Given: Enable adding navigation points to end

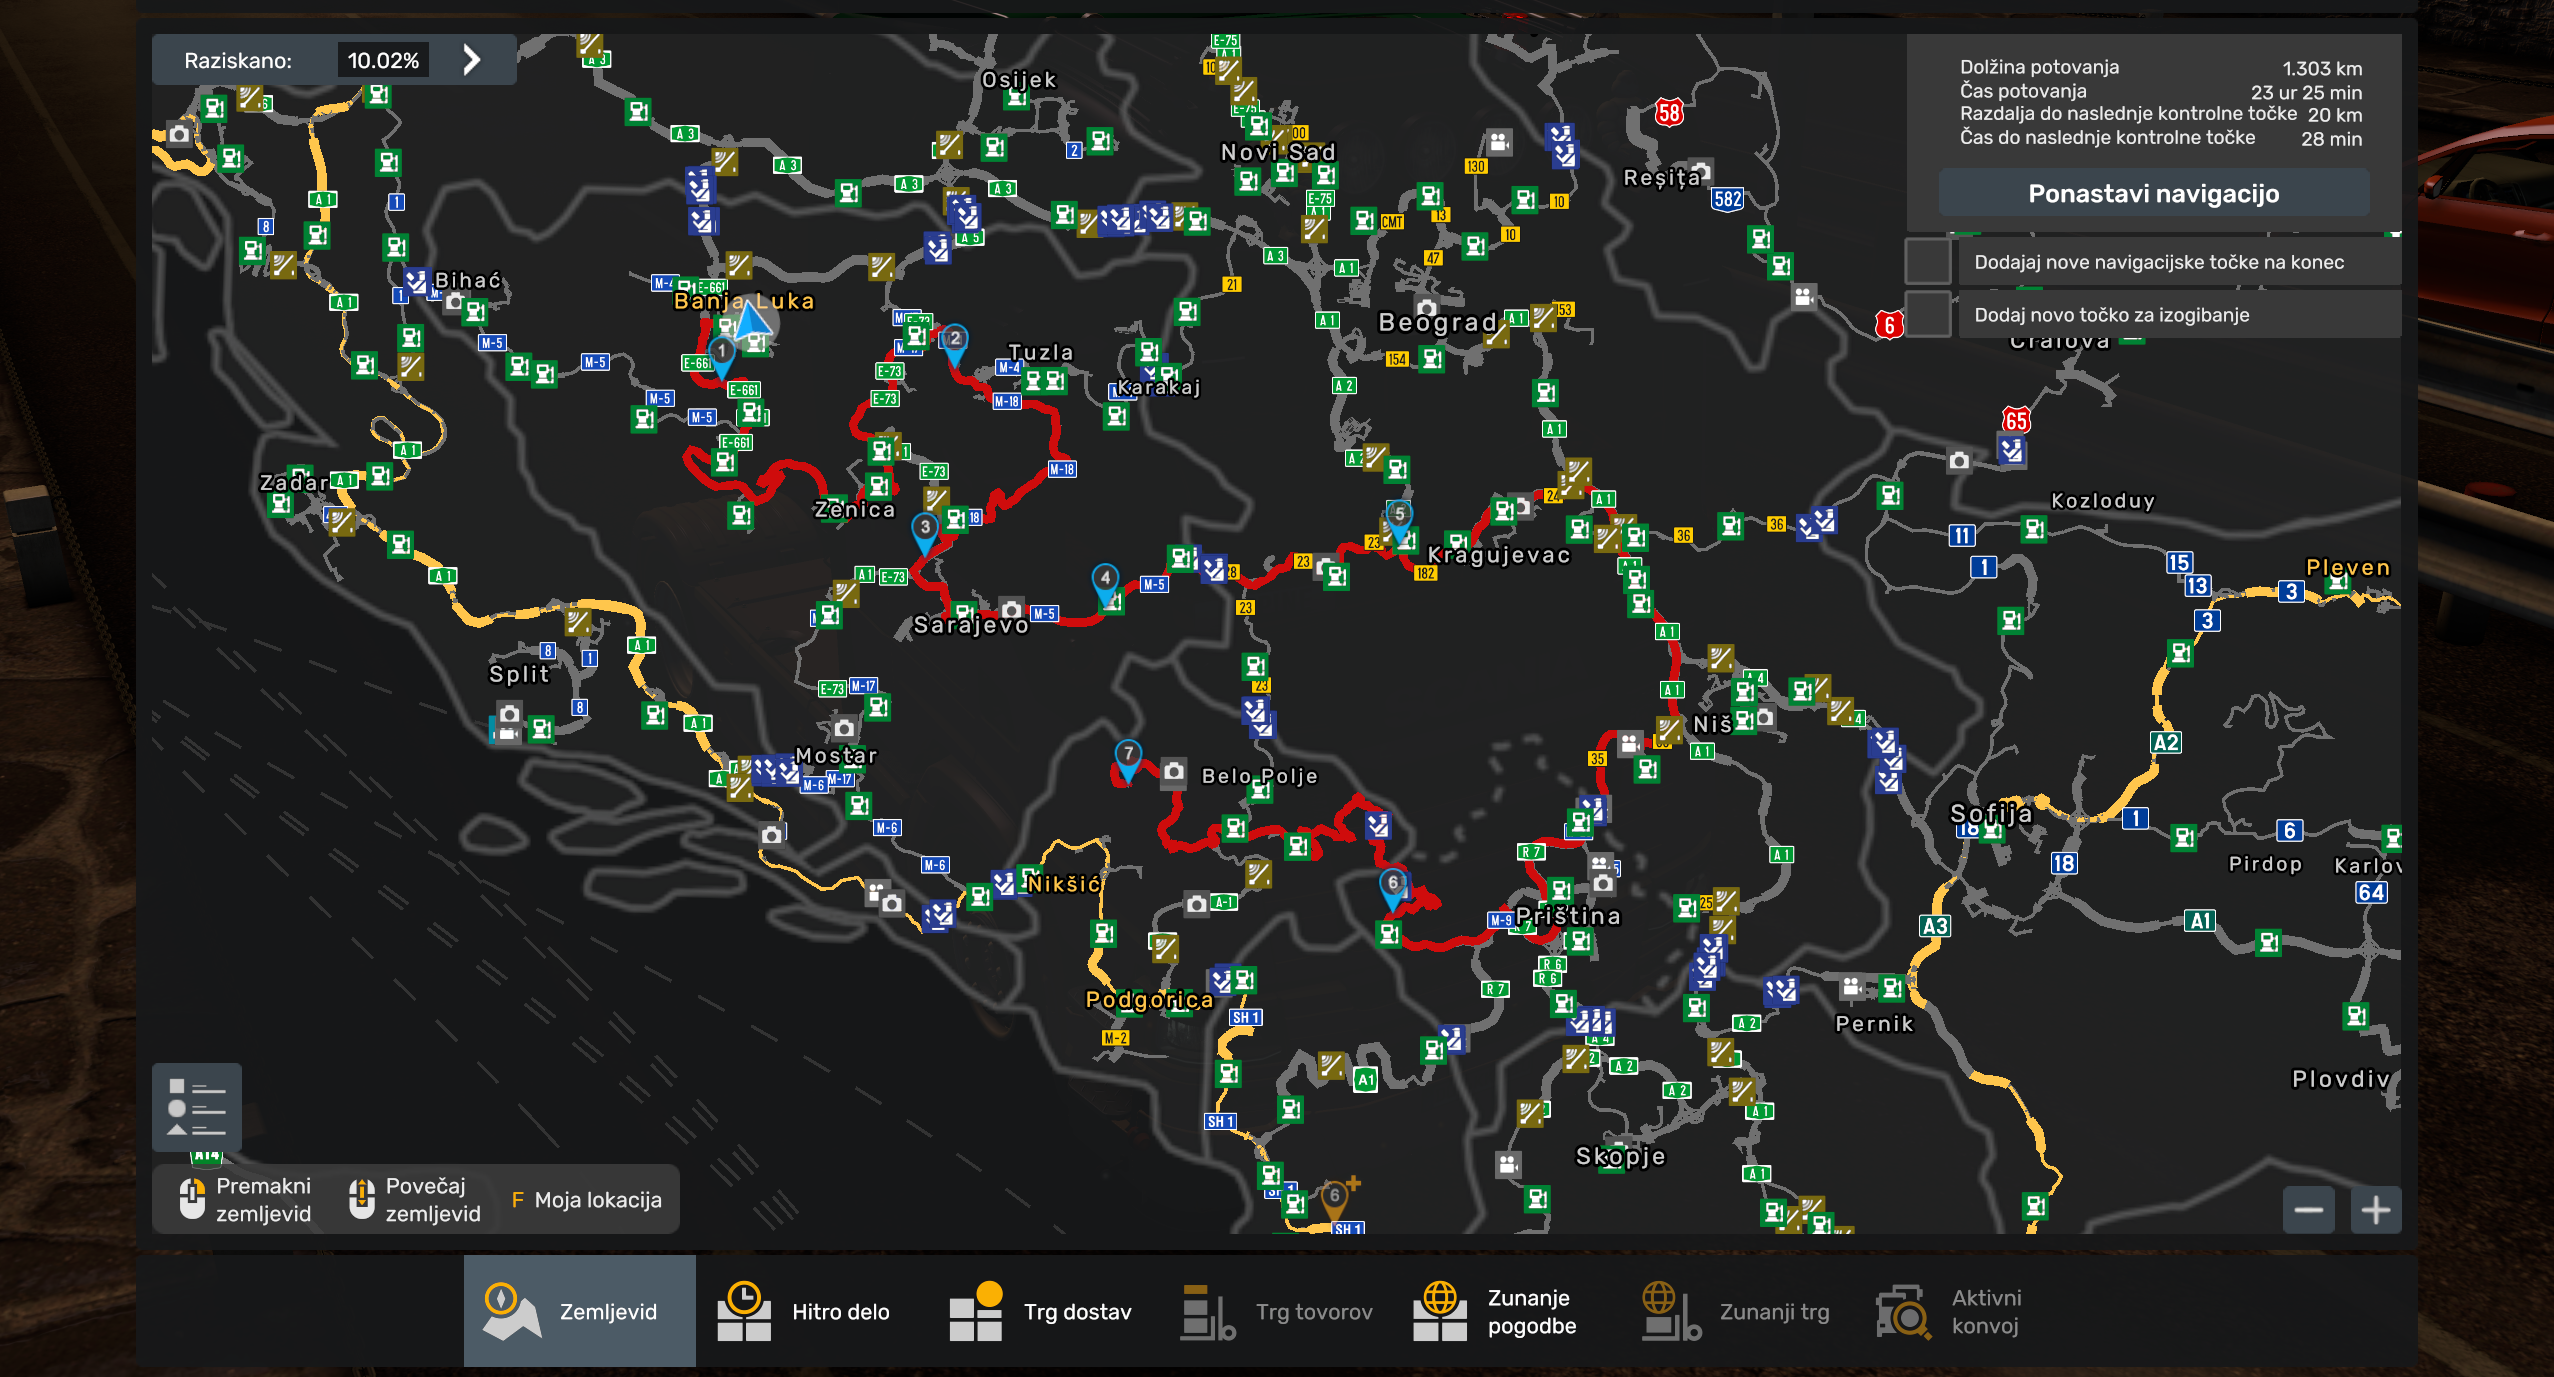Looking at the screenshot, I should [1929, 262].
